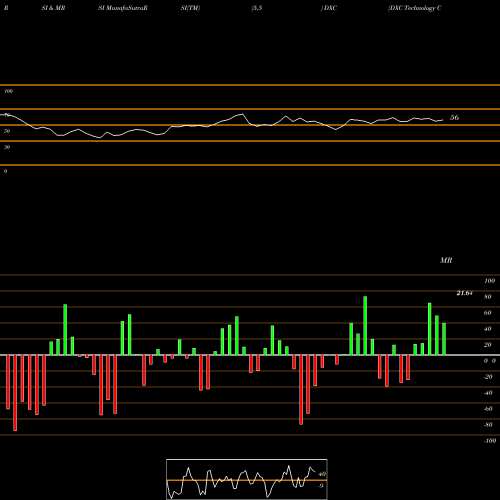
Task: Select the current RSI value '56'
Action: 454,117
